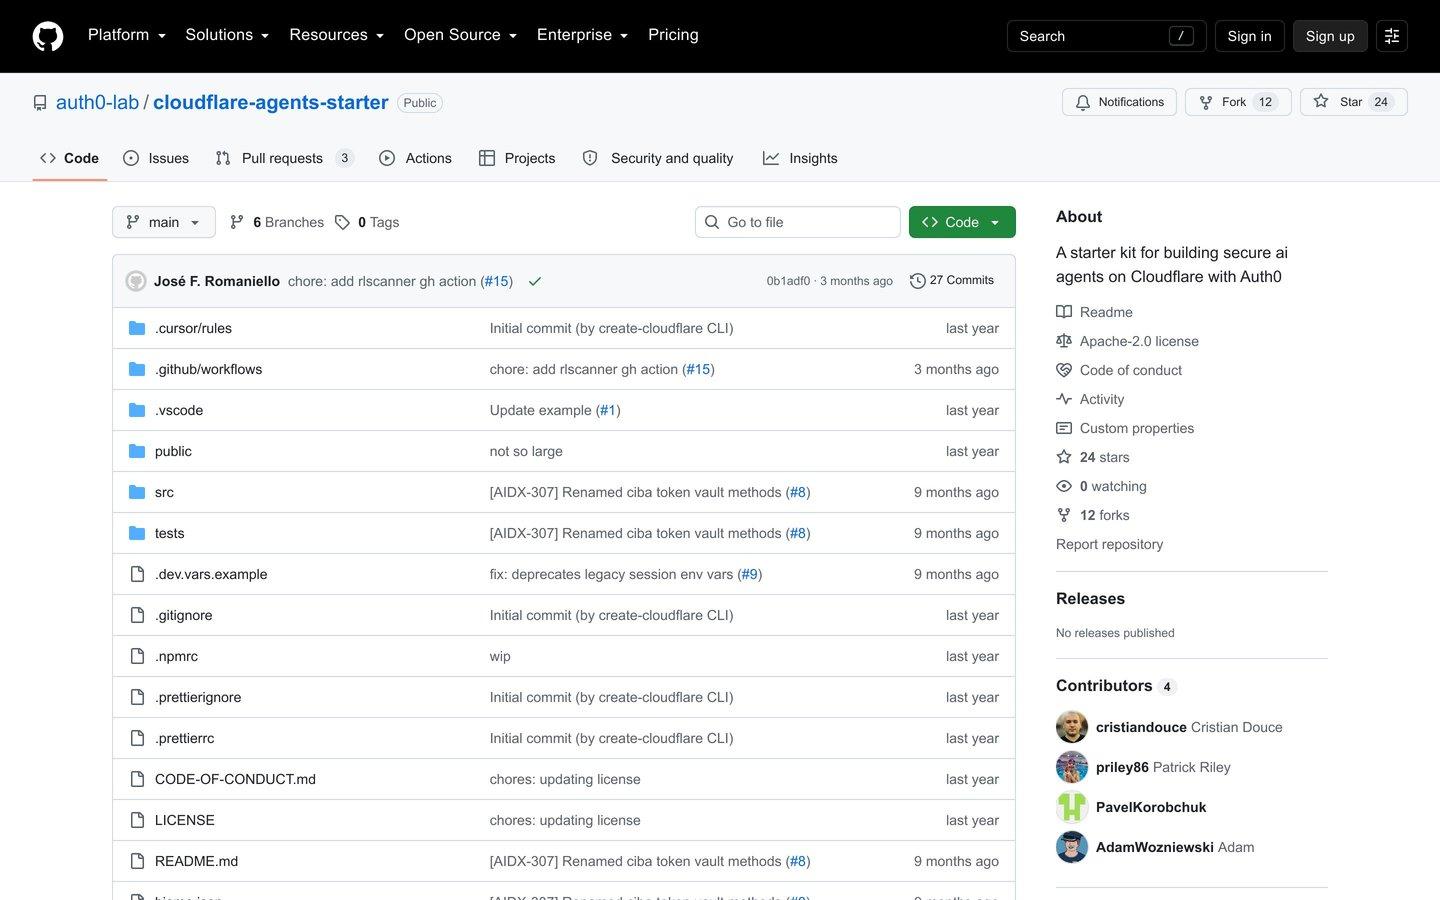Click the bell icon in Notifications

[x=1083, y=102]
